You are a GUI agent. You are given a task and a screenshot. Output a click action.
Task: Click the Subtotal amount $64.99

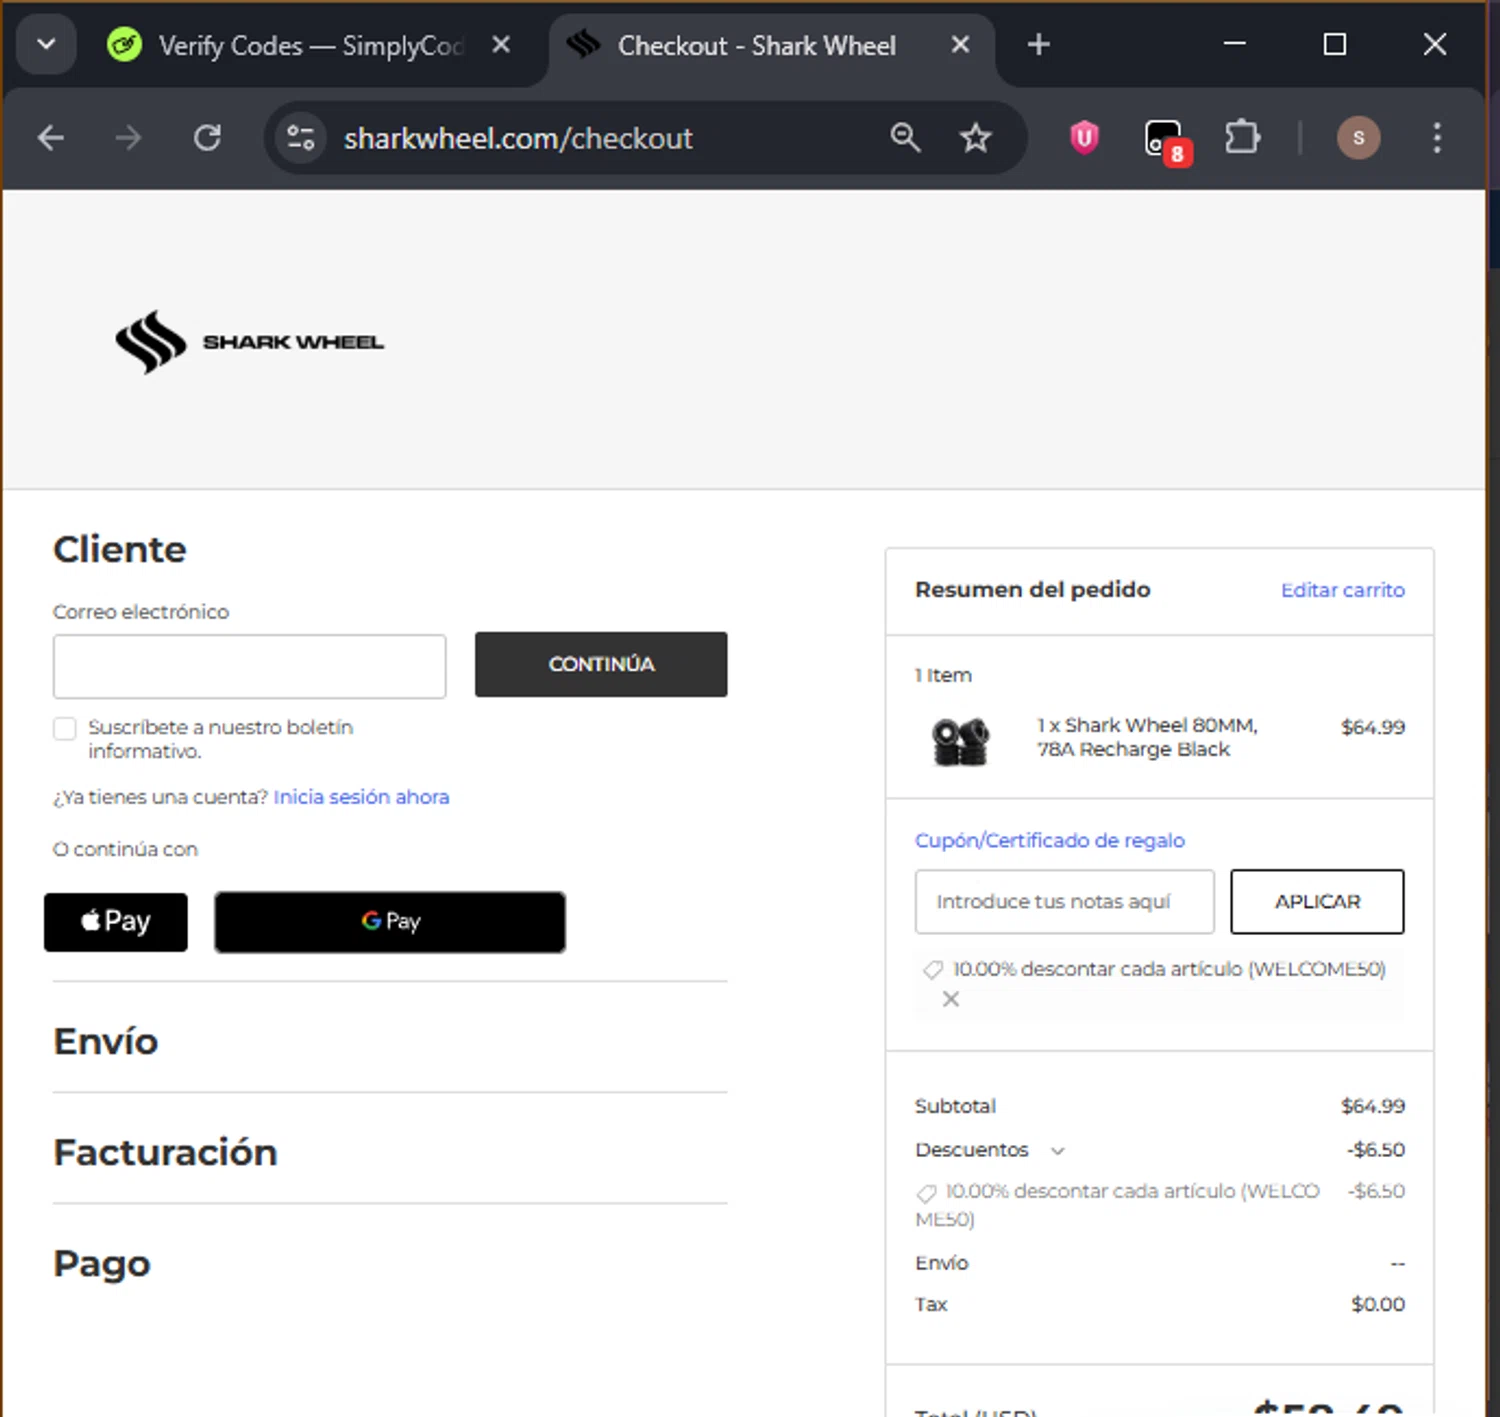[x=1373, y=1106]
